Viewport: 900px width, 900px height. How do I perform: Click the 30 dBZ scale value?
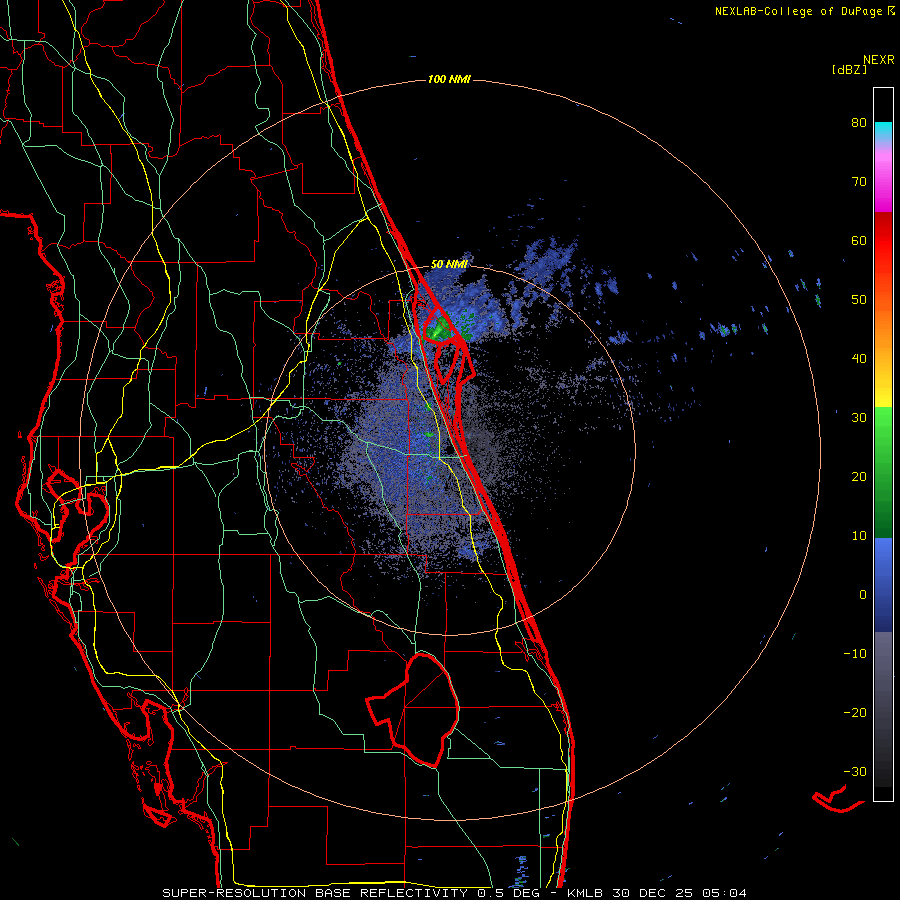pyautogui.click(x=859, y=418)
